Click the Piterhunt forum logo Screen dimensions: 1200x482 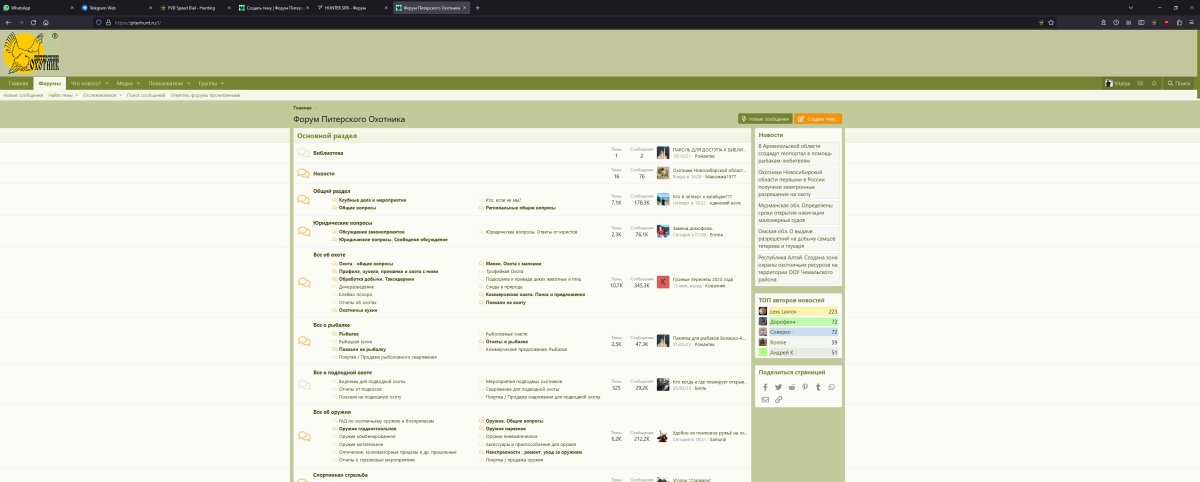click(31, 54)
